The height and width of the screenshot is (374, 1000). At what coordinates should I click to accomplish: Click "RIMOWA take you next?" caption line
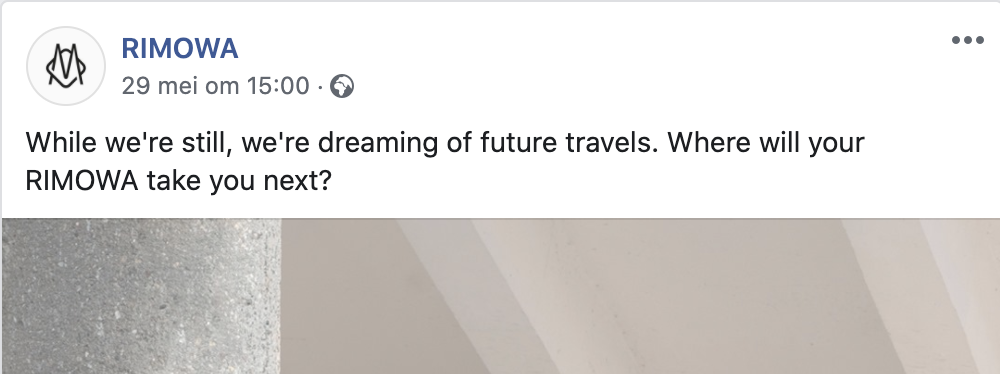[x=179, y=182]
